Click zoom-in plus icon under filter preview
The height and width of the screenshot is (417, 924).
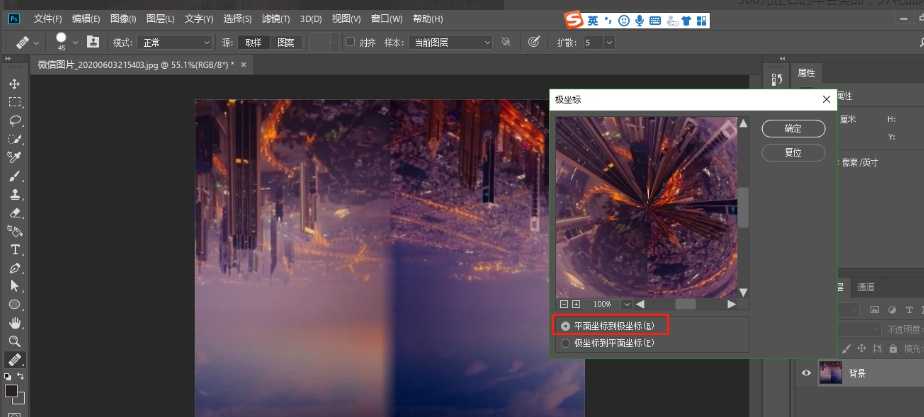pos(576,304)
